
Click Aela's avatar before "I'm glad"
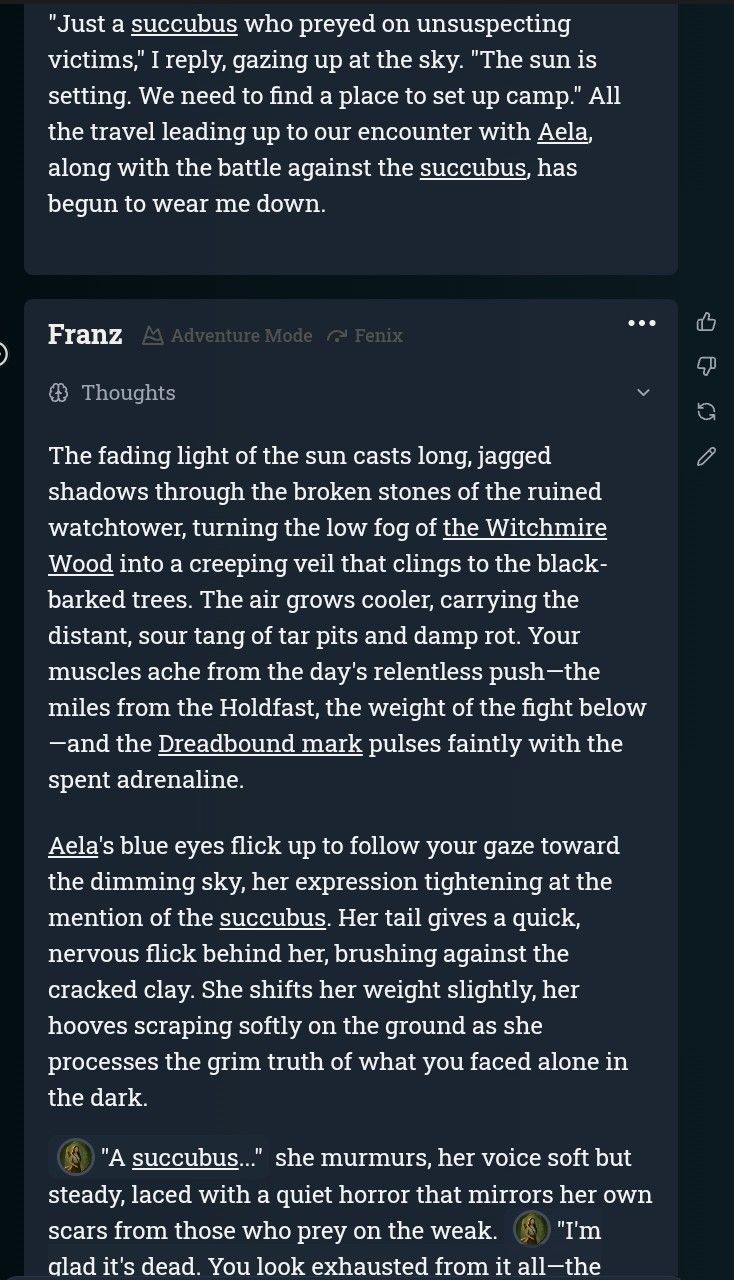pos(531,1229)
